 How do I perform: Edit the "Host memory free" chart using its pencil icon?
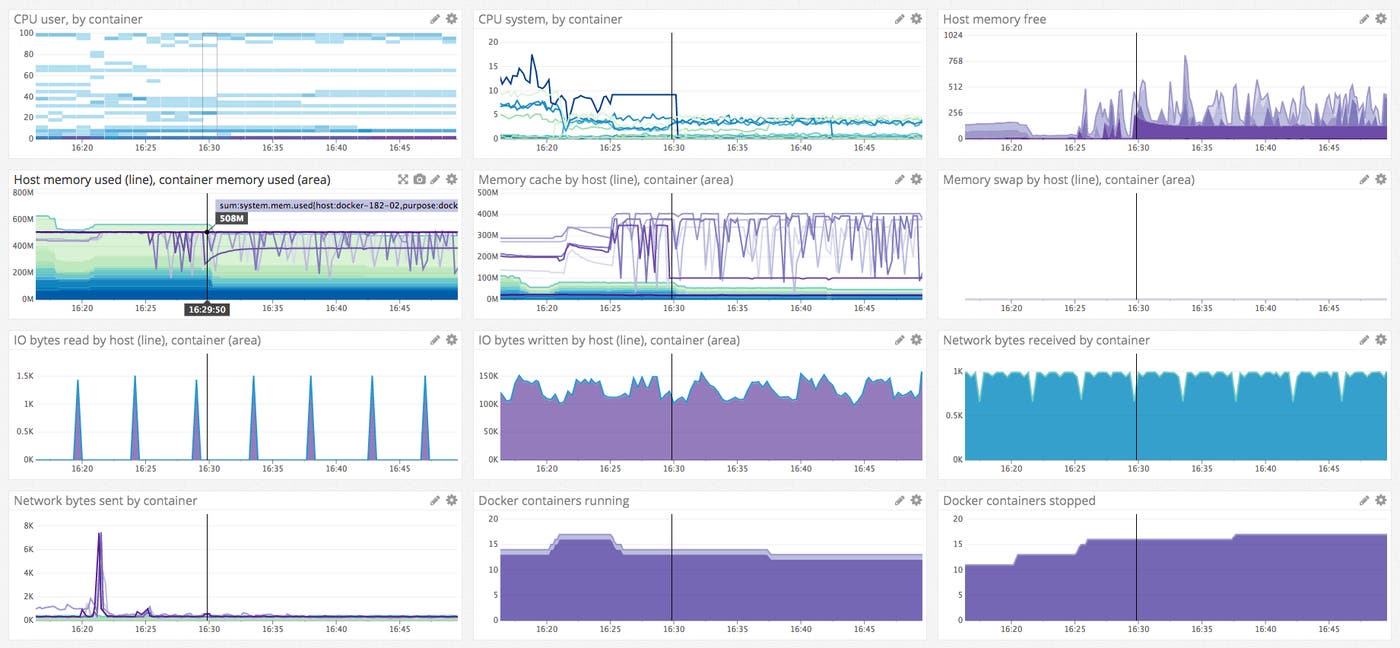1364,18
